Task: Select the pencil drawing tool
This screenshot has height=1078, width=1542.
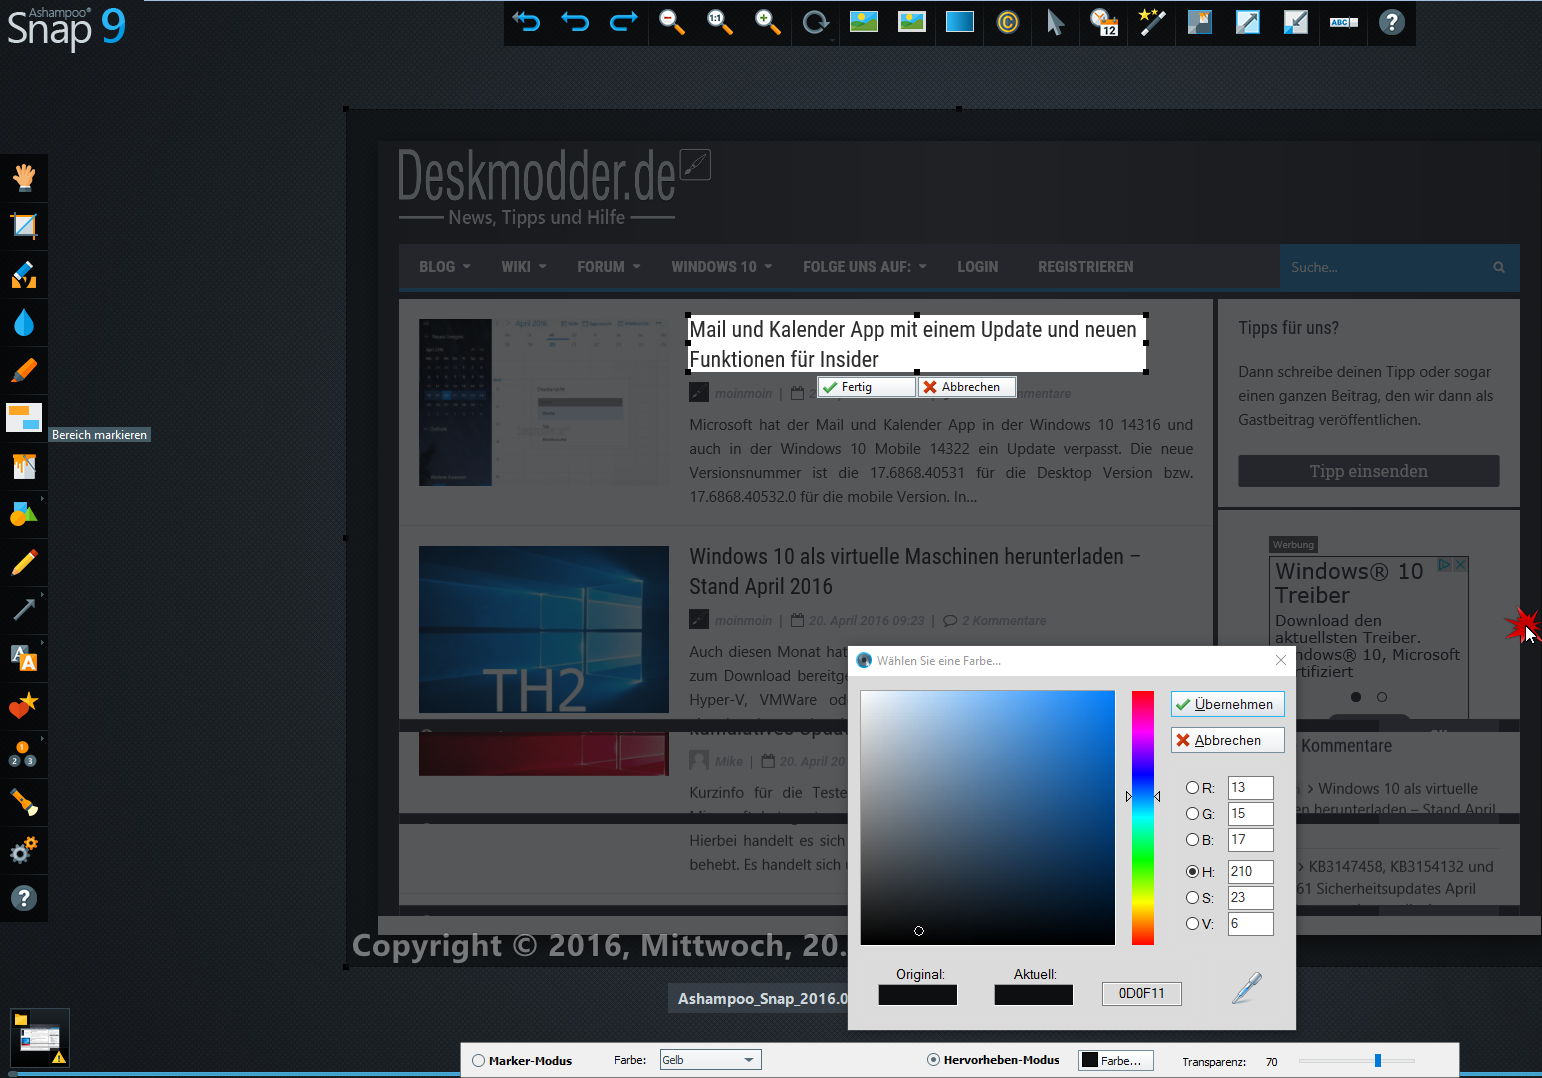Action: point(24,562)
